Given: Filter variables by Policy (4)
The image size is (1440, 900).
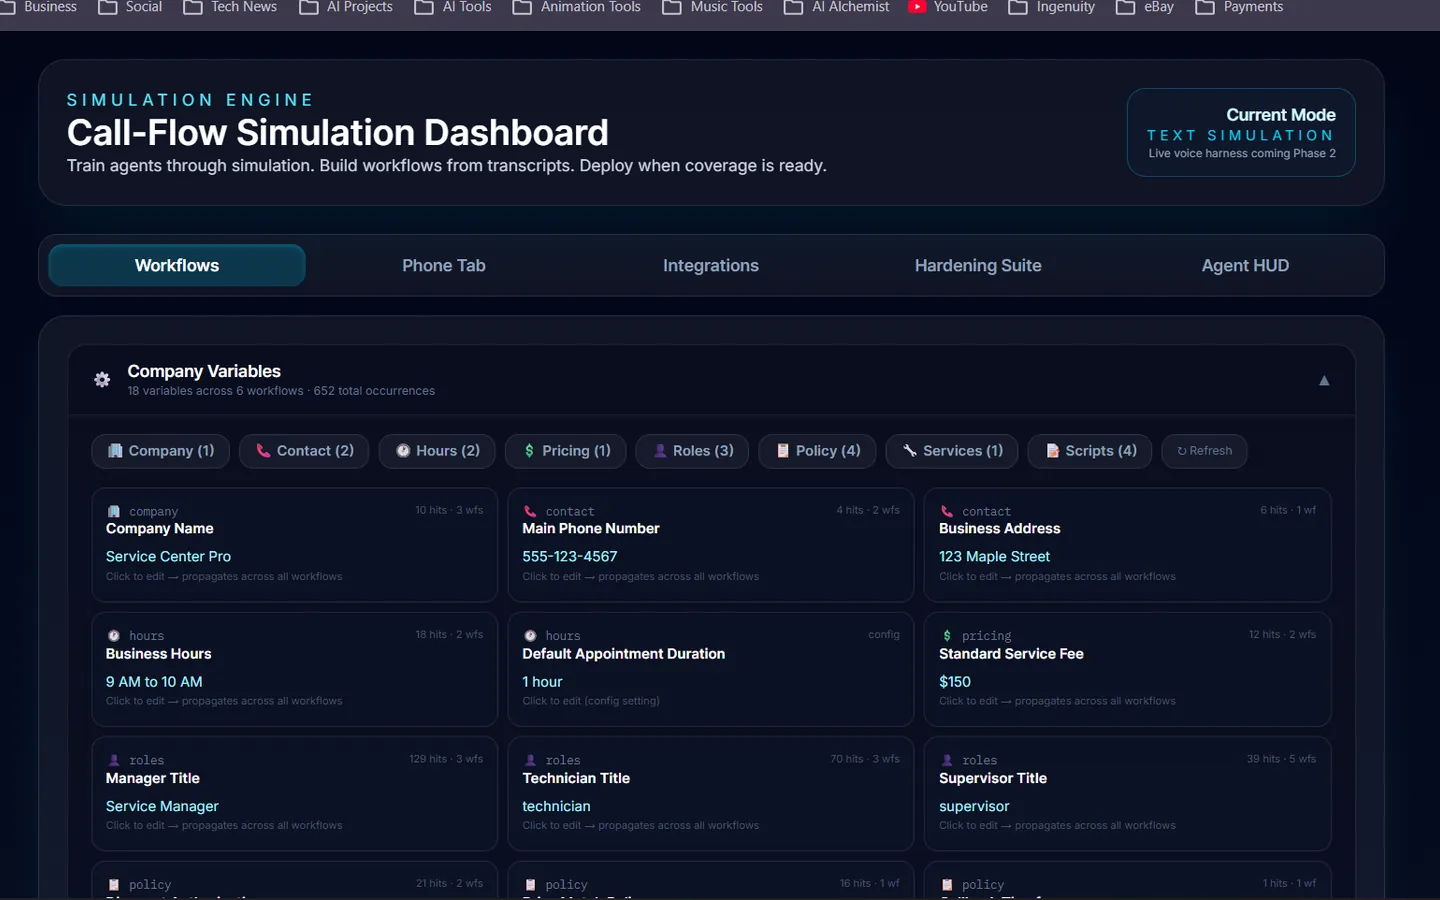Looking at the screenshot, I should 817,451.
